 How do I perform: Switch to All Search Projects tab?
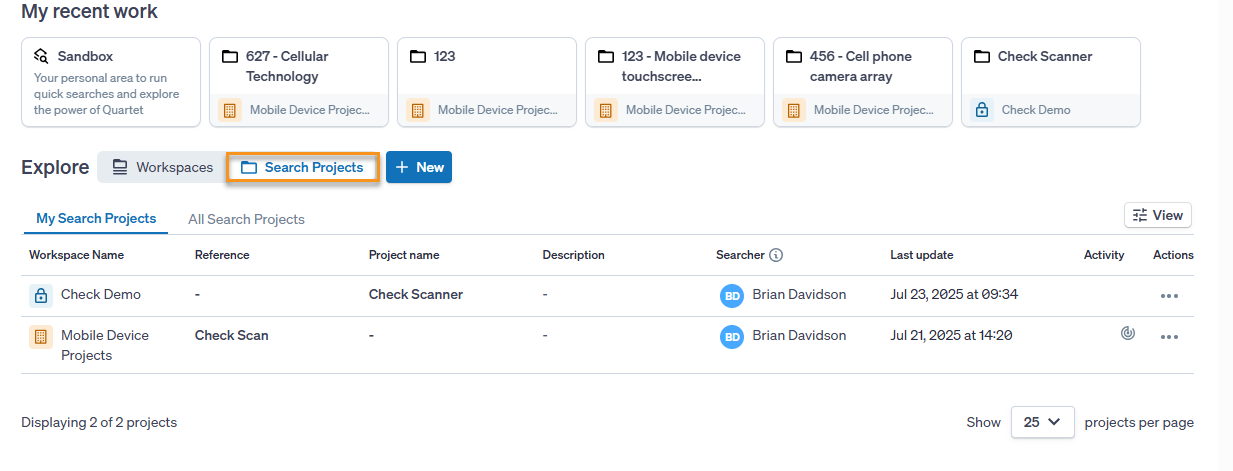[x=246, y=219]
